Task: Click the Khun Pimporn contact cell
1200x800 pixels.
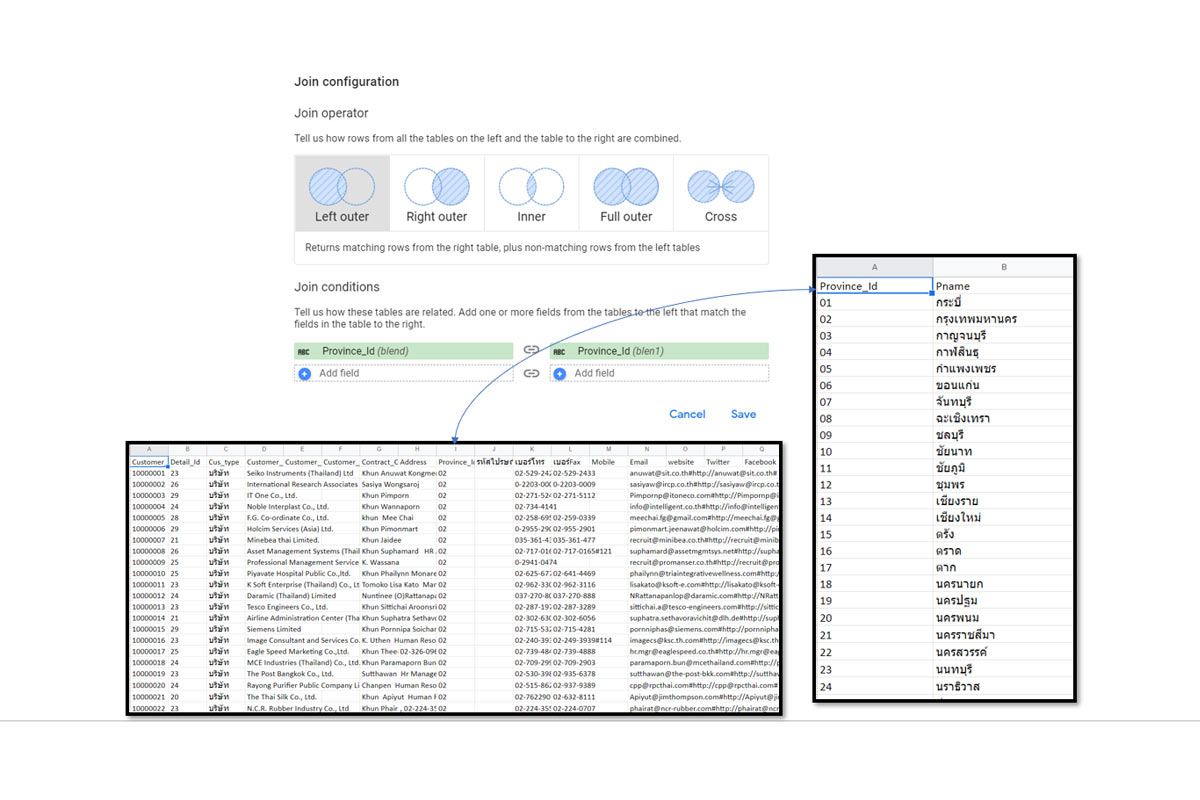Action: pos(386,495)
